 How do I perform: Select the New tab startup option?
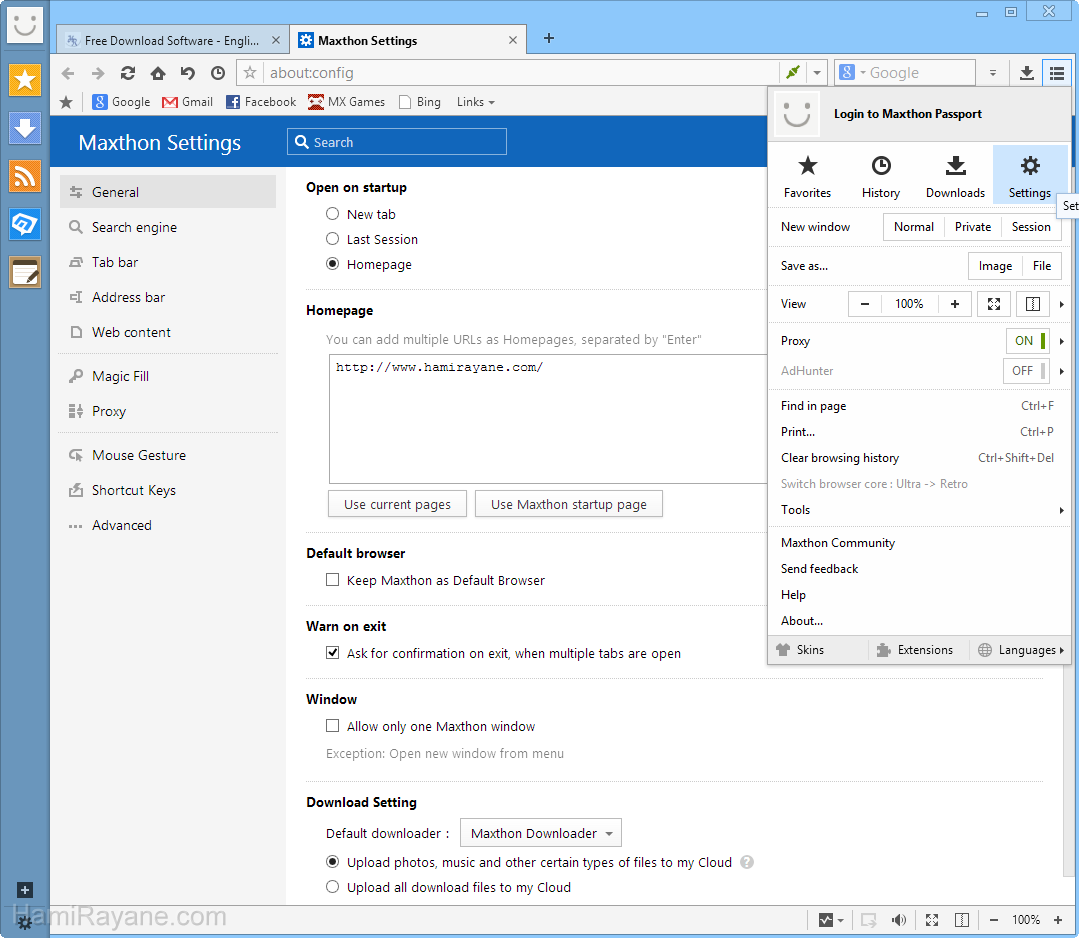tap(332, 214)
